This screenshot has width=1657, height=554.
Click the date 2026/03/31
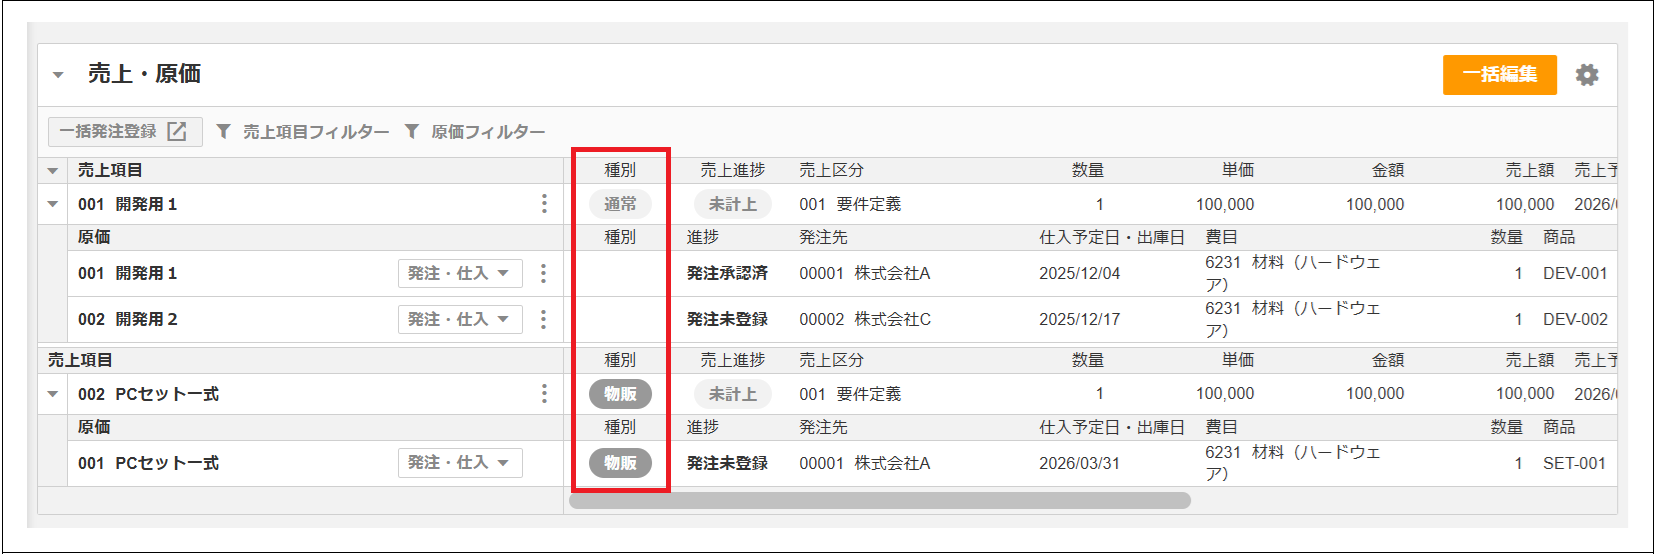[x=1080, y=463]
